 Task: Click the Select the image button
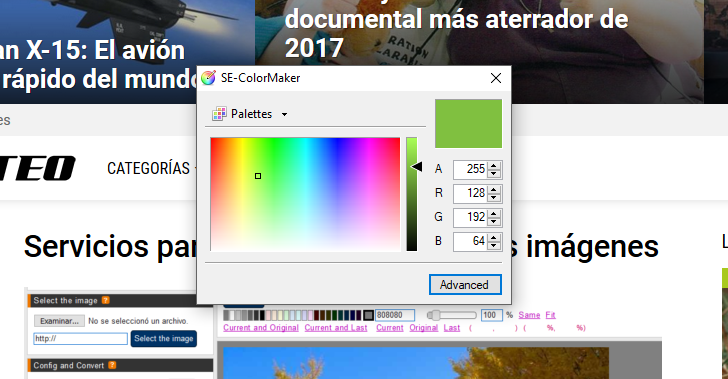[x=164, y=339]
